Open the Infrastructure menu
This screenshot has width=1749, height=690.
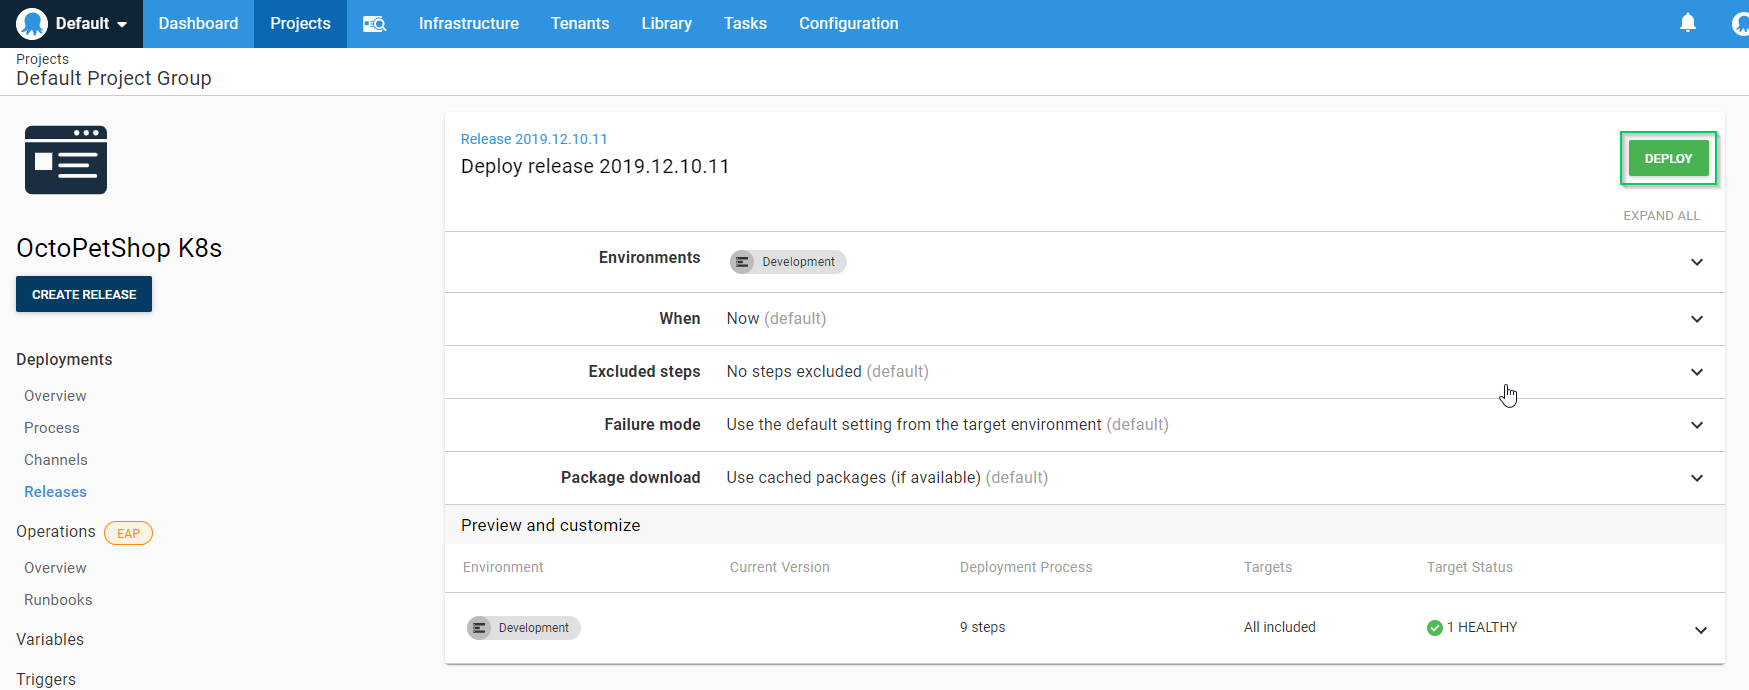468,23
